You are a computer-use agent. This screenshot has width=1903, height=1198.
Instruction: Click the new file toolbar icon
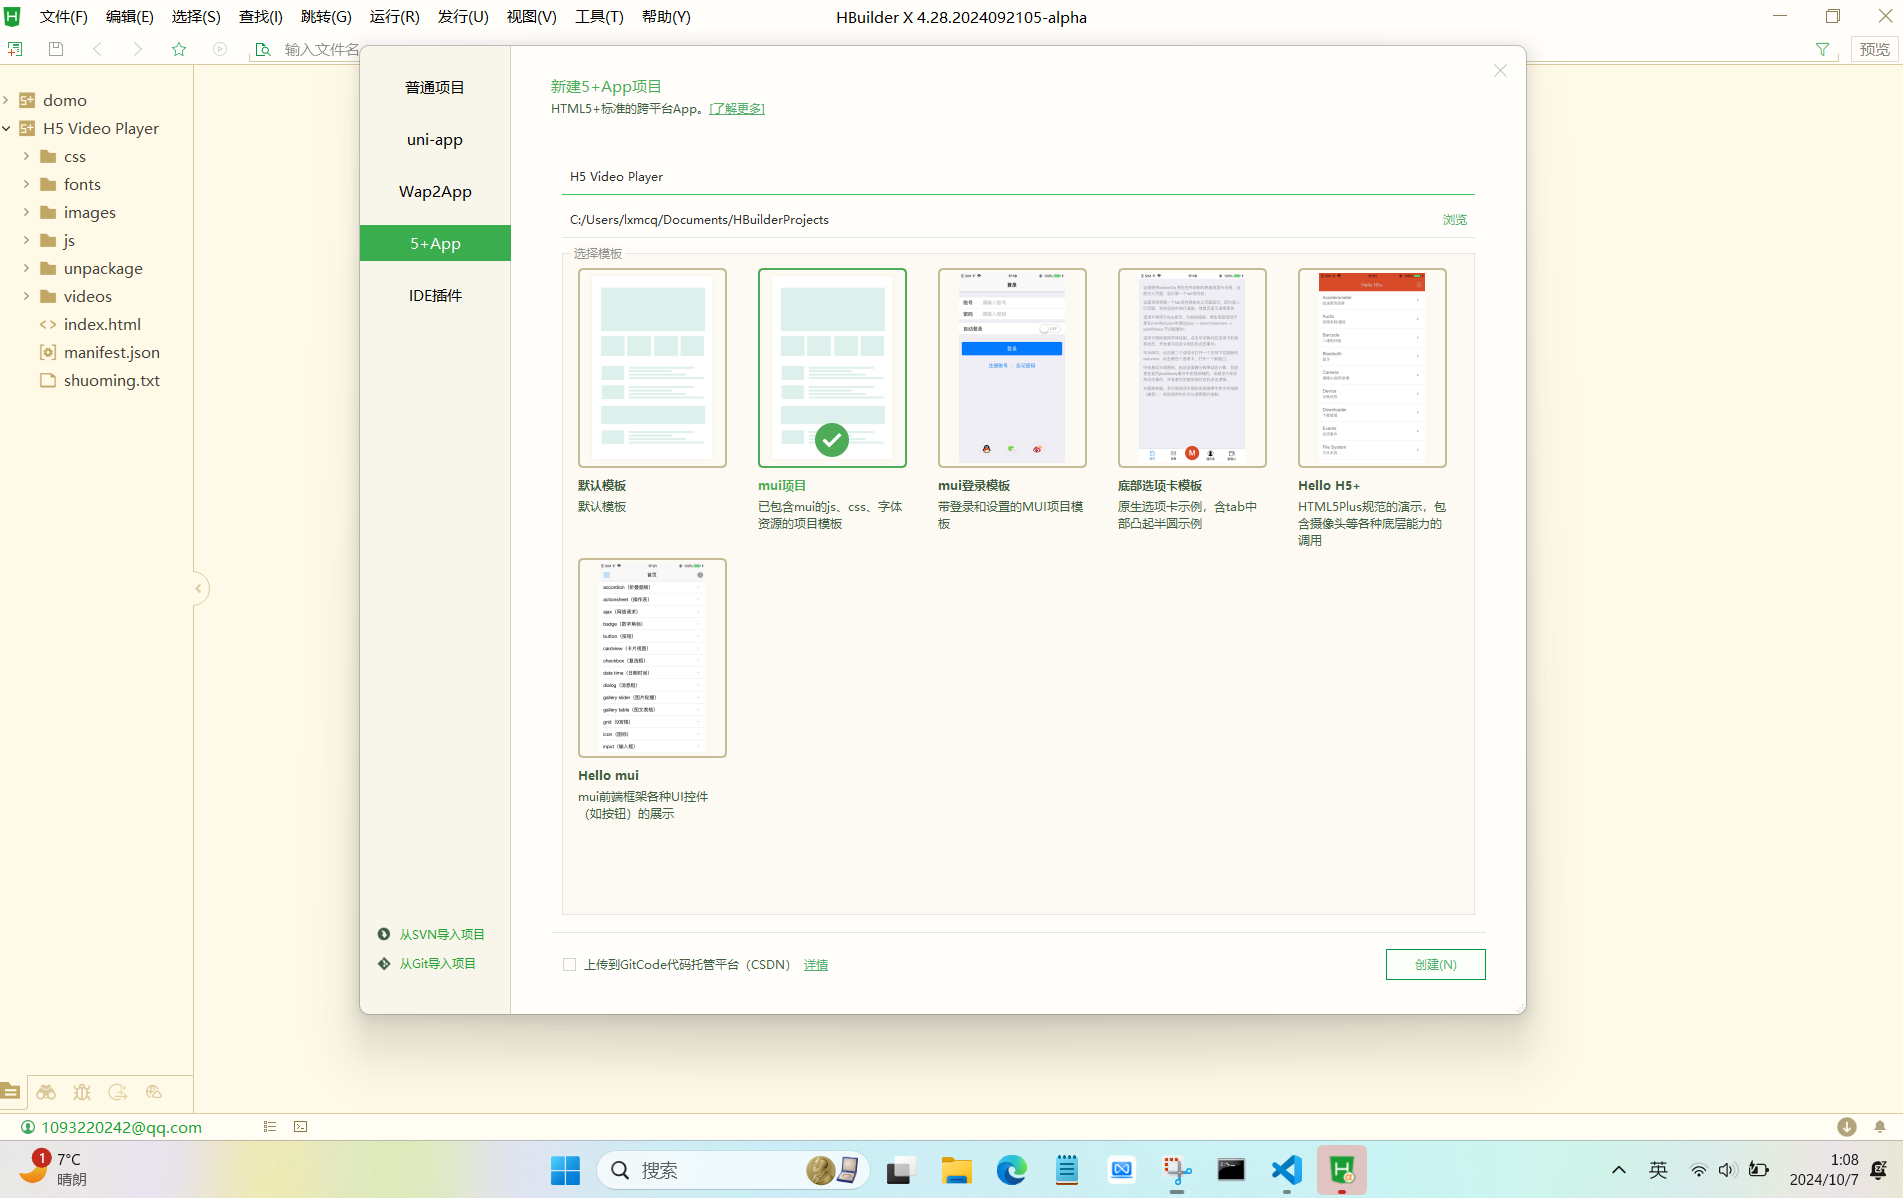[x=15, y=49]
